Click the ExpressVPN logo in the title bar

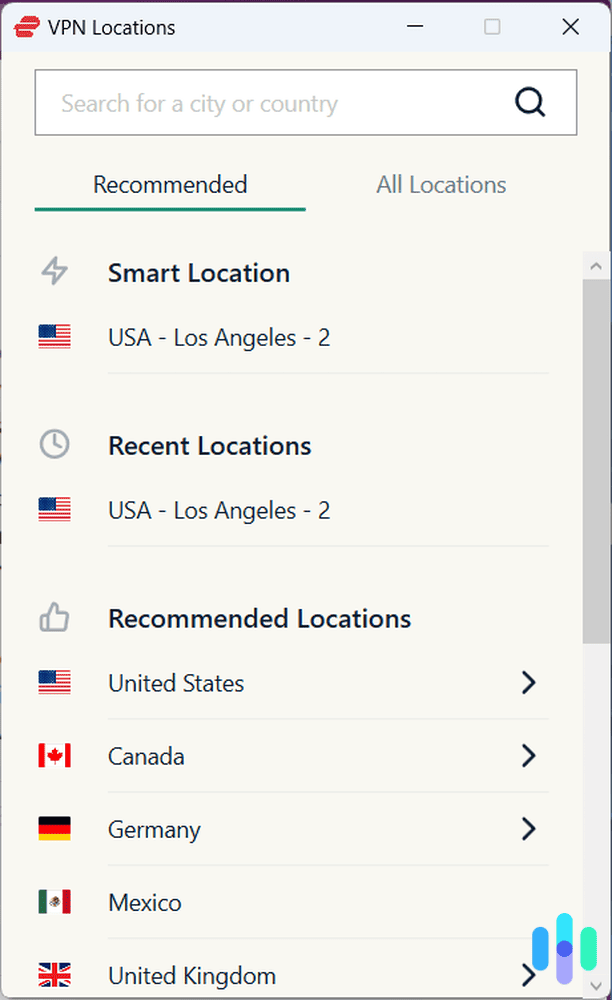pyautogui.click(x=26, y=26)
